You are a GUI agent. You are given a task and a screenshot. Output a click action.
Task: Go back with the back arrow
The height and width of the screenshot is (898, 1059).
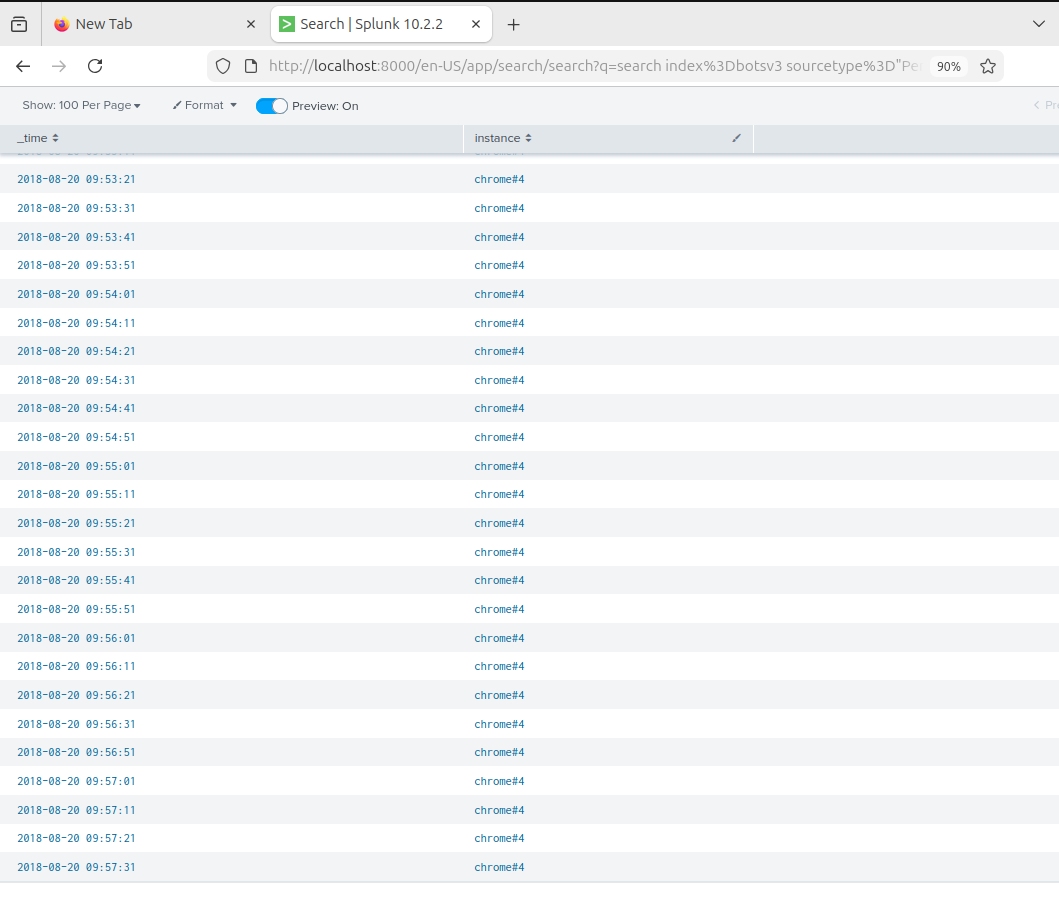23,66
